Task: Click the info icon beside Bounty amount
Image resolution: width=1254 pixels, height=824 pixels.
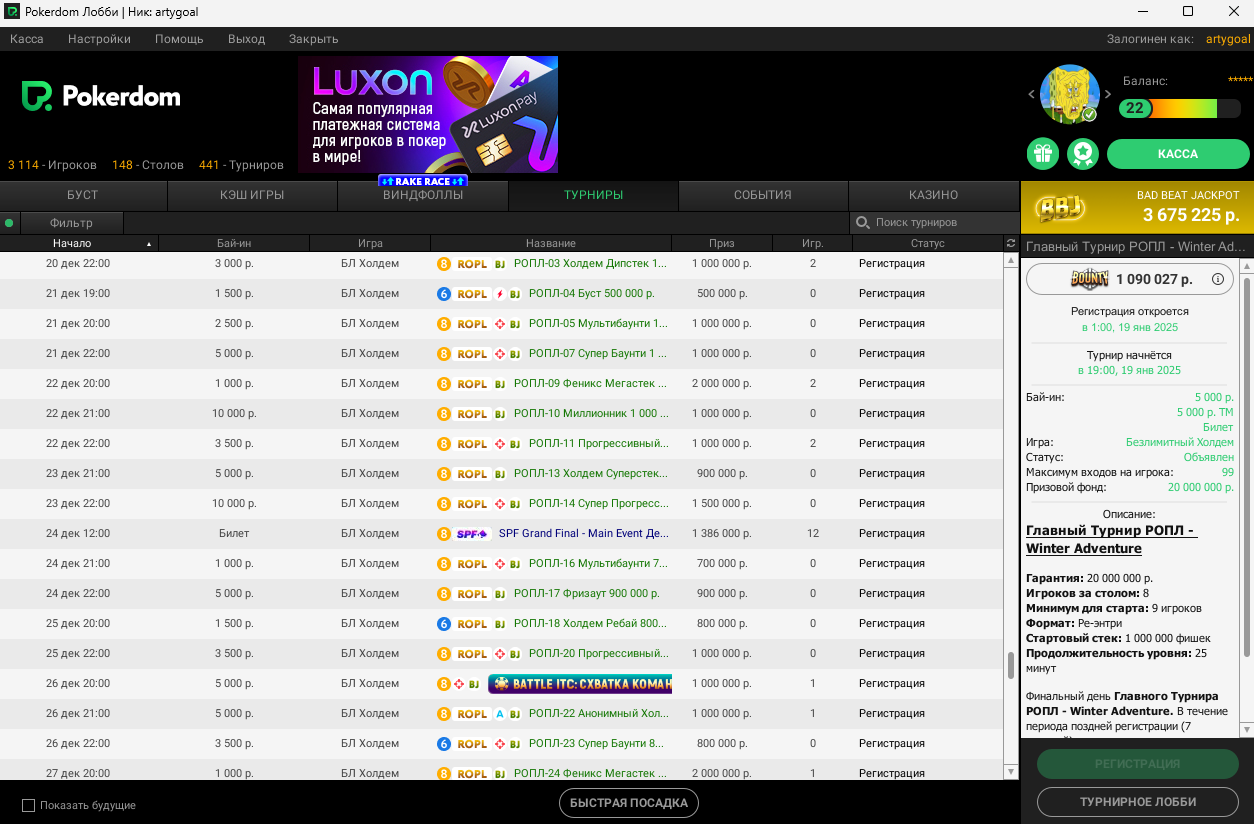Action: pyautogui.click(x=1217, y=280)
